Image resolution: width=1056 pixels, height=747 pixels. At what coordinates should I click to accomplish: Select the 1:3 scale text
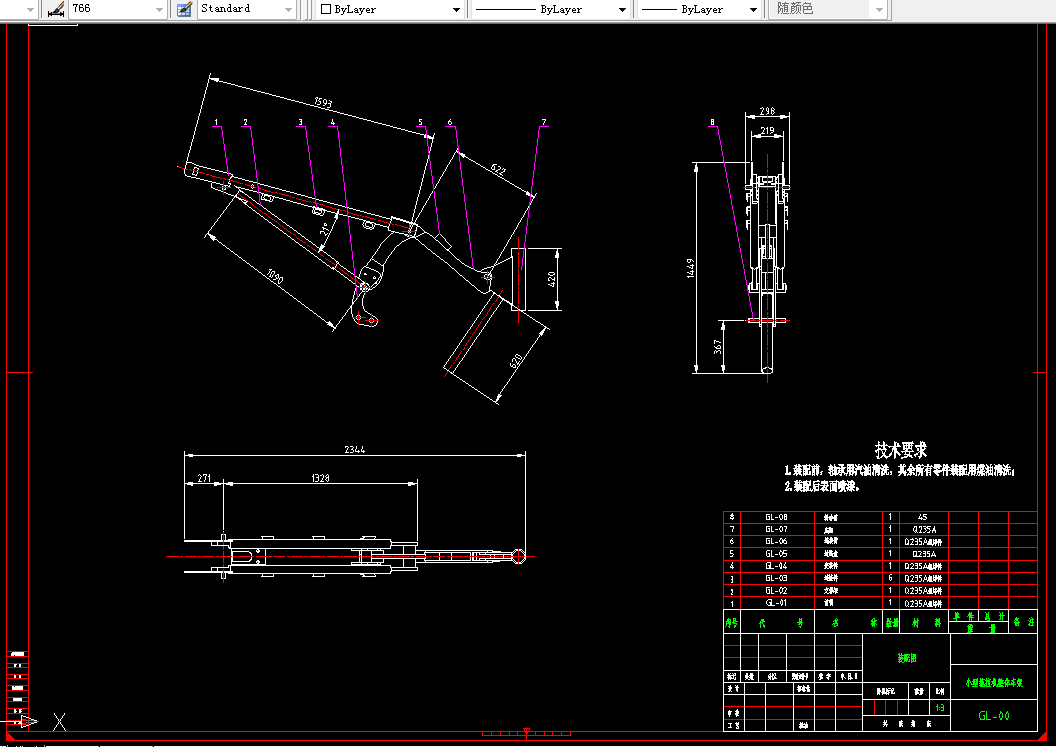(940, 708)
